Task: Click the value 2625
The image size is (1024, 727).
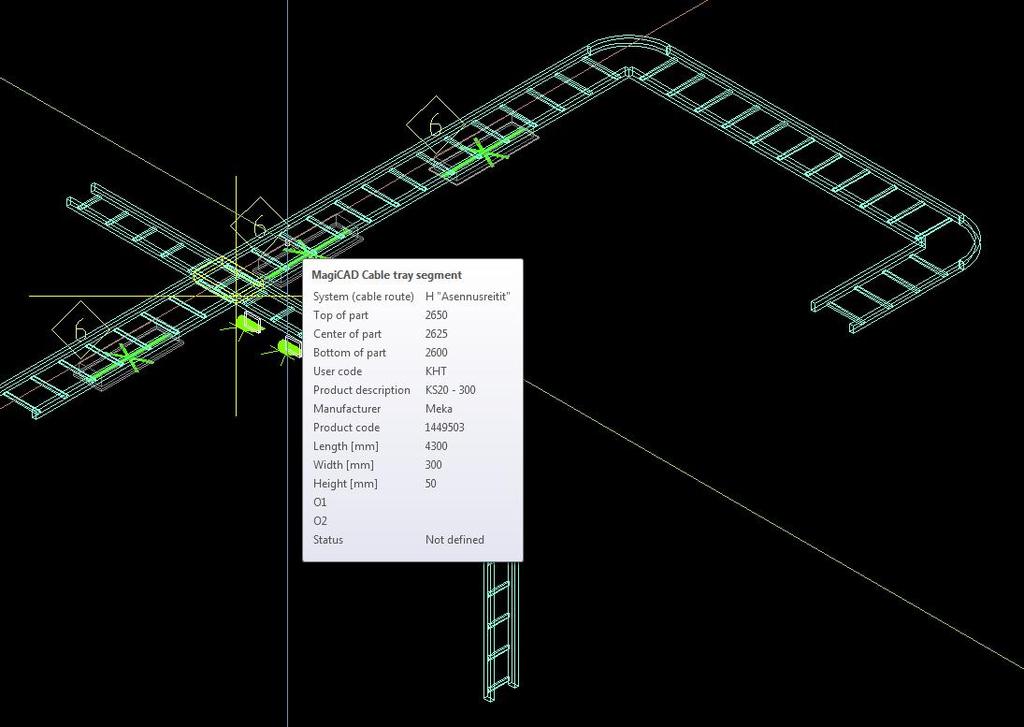Action: pyautogui.click(x=436, y=334)
